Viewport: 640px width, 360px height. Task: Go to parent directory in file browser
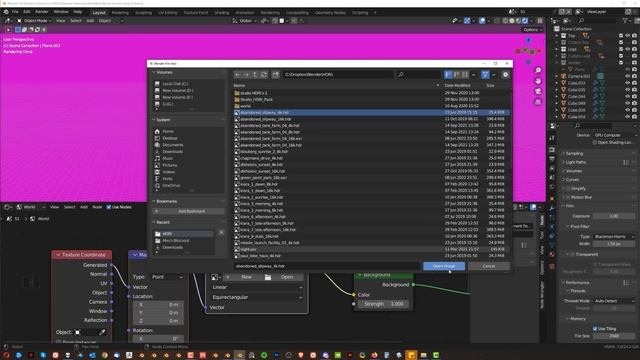[x=255, y=75]
